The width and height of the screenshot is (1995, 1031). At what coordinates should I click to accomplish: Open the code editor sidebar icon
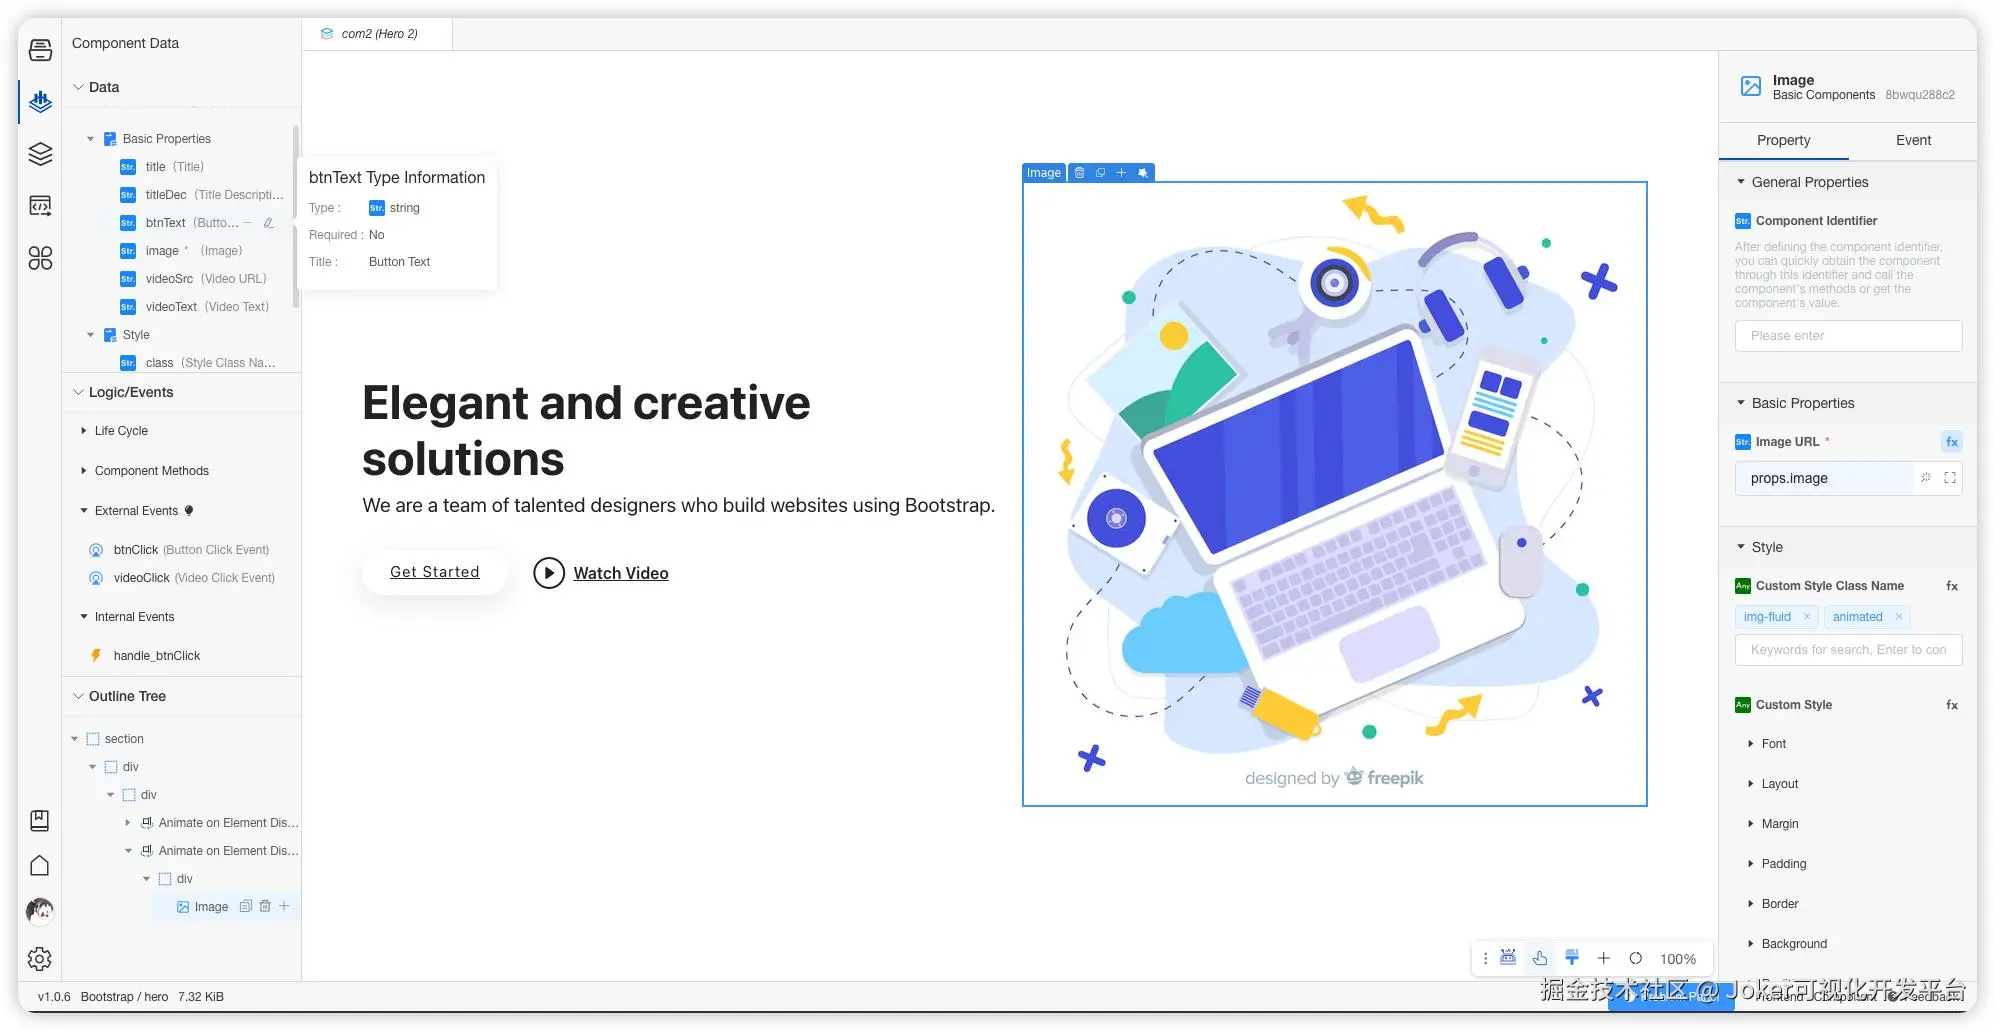[40, 206]
